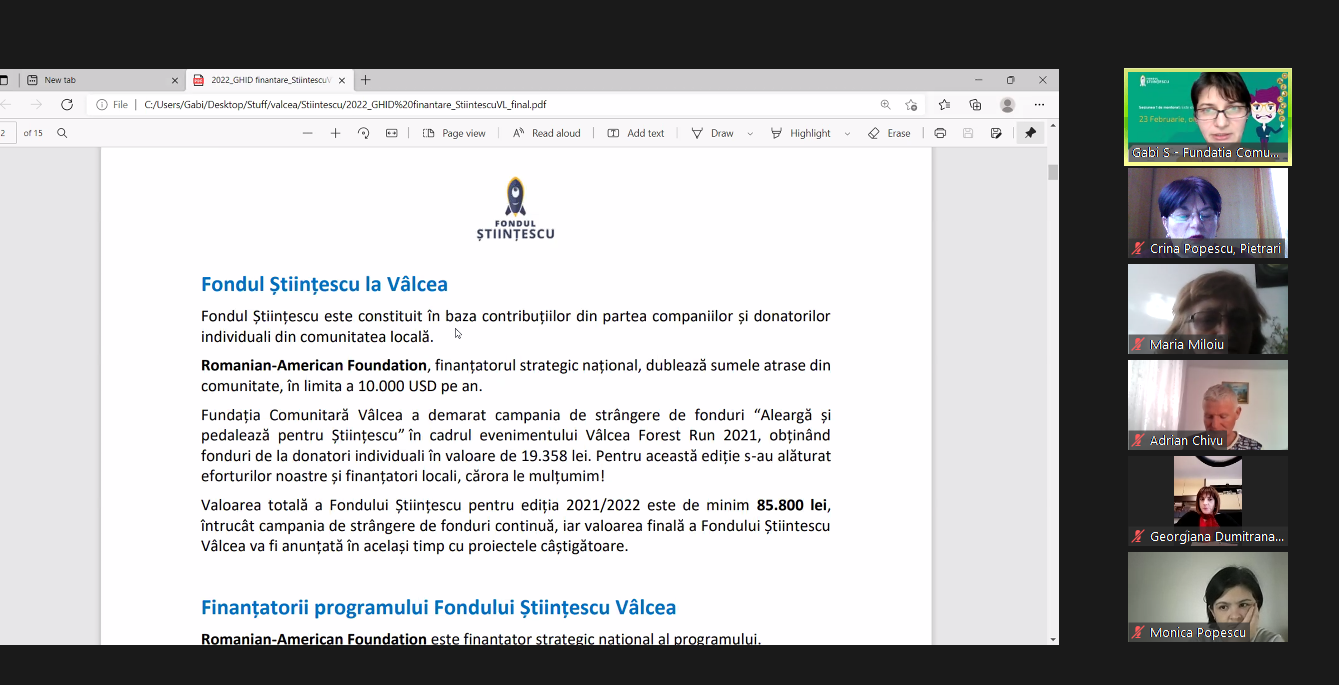
Task: Add page to favorites star icon
Action: (912, 104)
